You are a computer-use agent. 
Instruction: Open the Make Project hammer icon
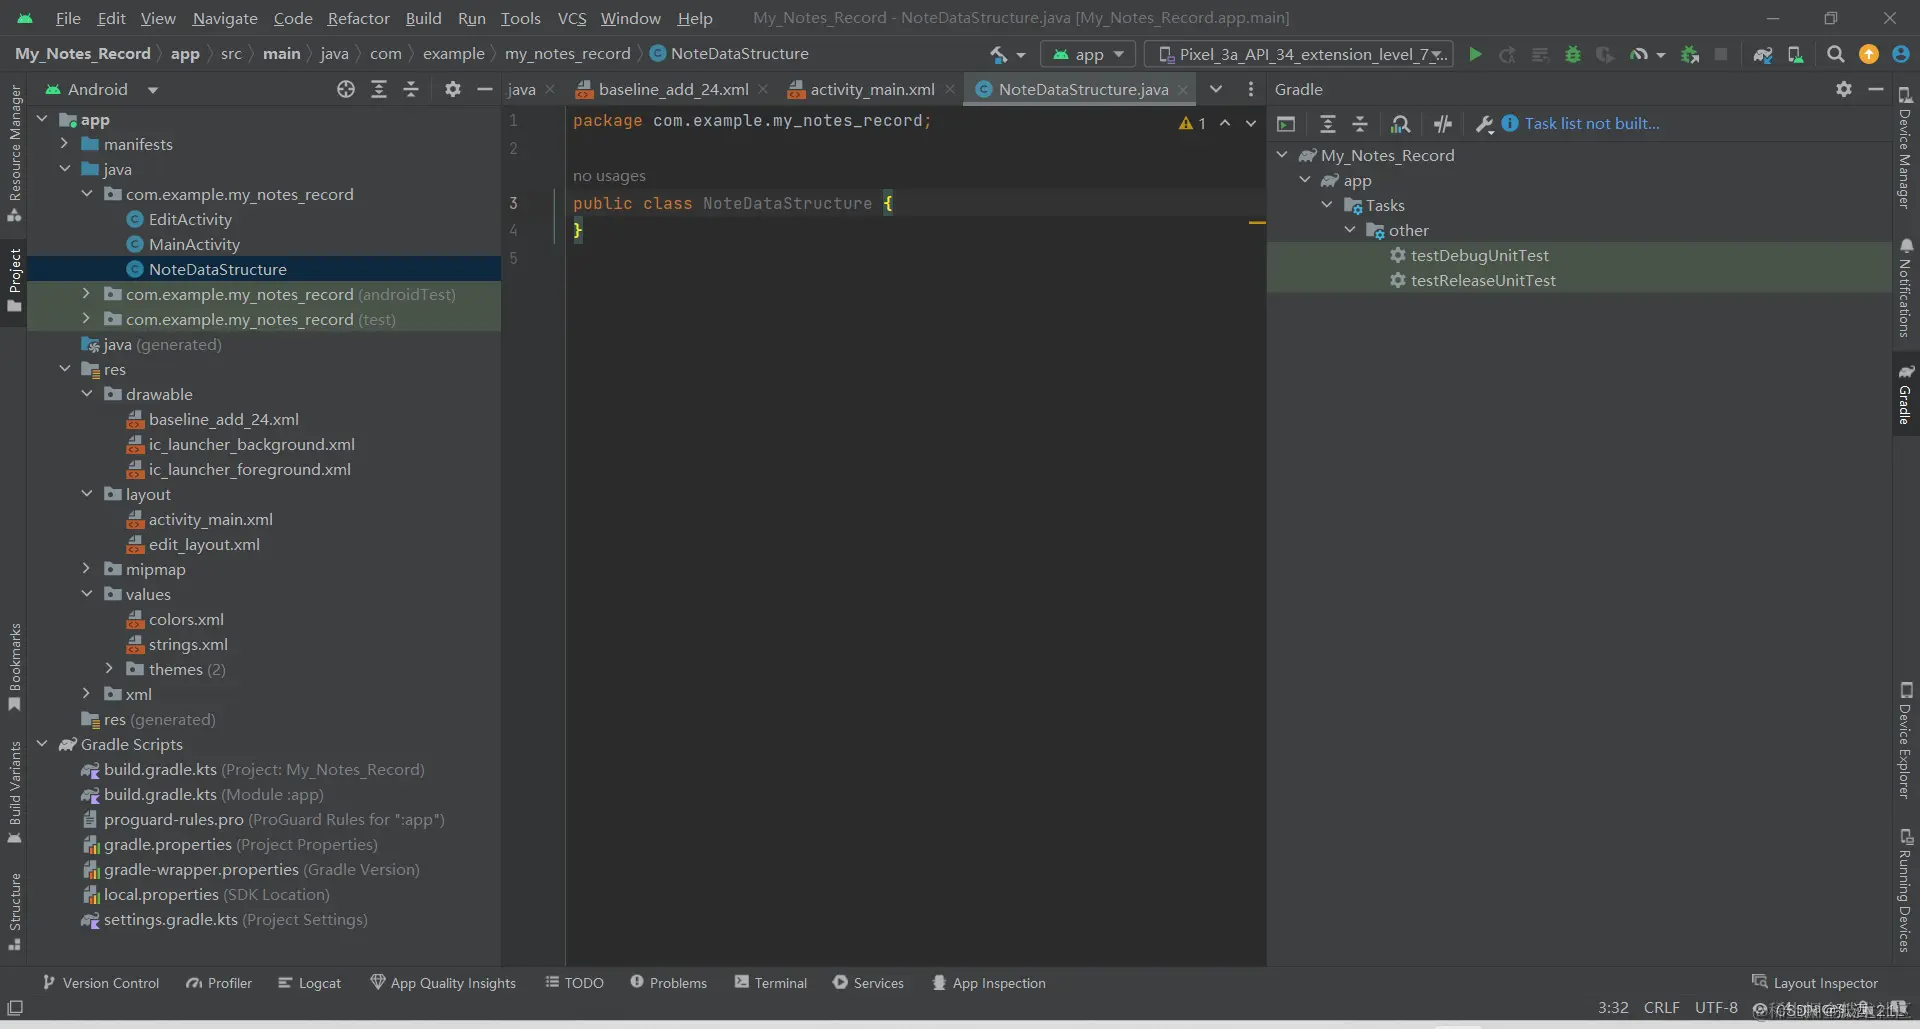click(998, 54)
